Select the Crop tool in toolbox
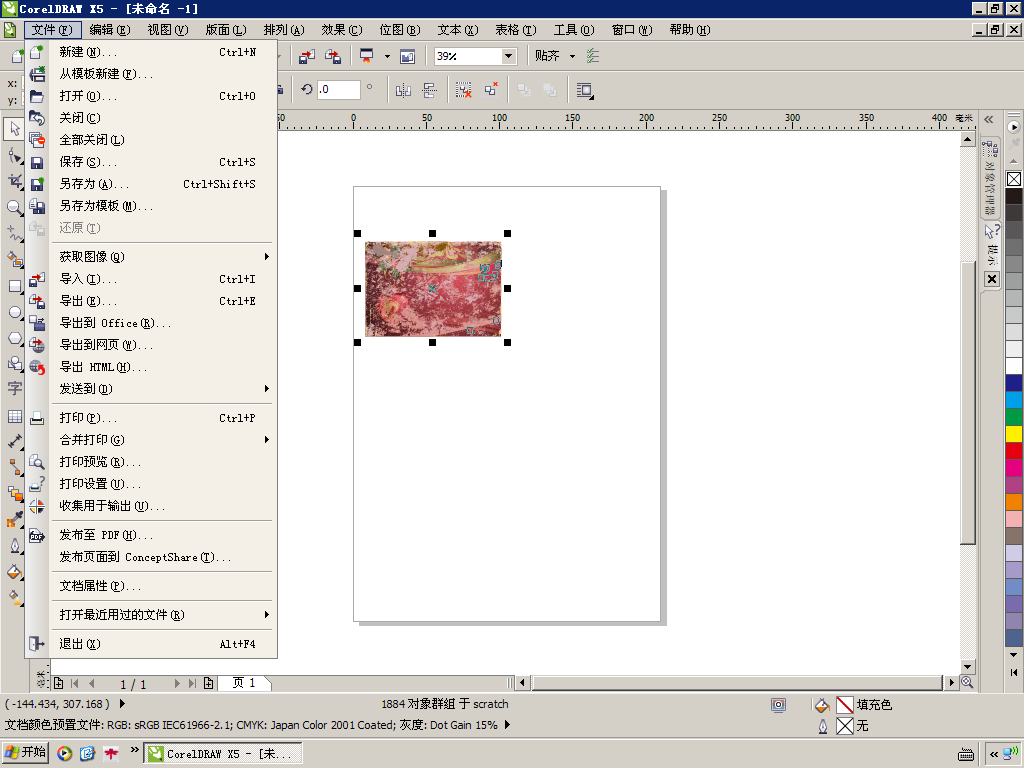The width and height of the screenshot is (1024, 768). click(x=14, y=182)
